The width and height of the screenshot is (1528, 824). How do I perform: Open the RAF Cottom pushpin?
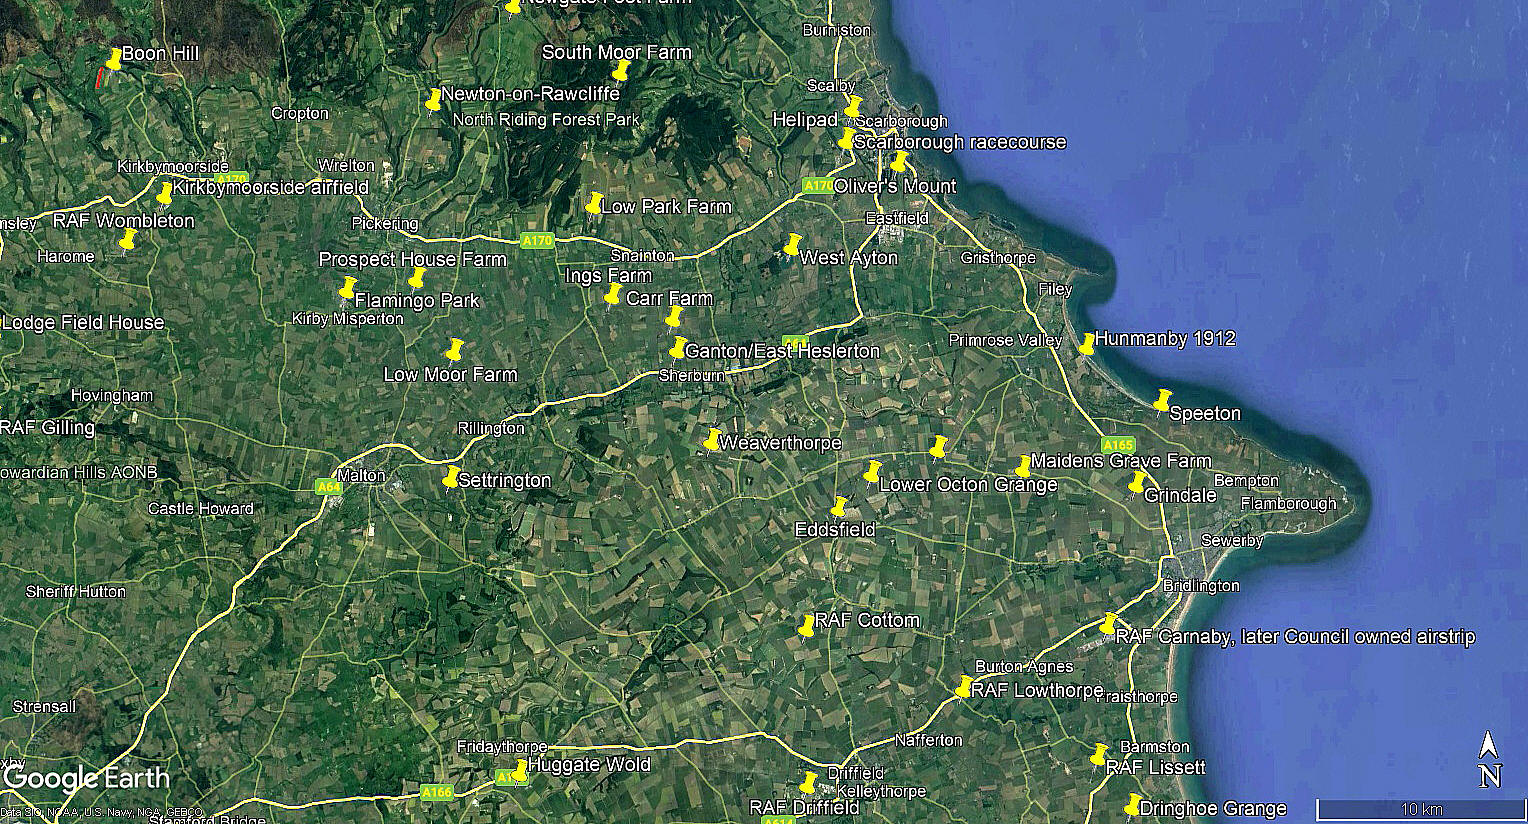point(807,626)
